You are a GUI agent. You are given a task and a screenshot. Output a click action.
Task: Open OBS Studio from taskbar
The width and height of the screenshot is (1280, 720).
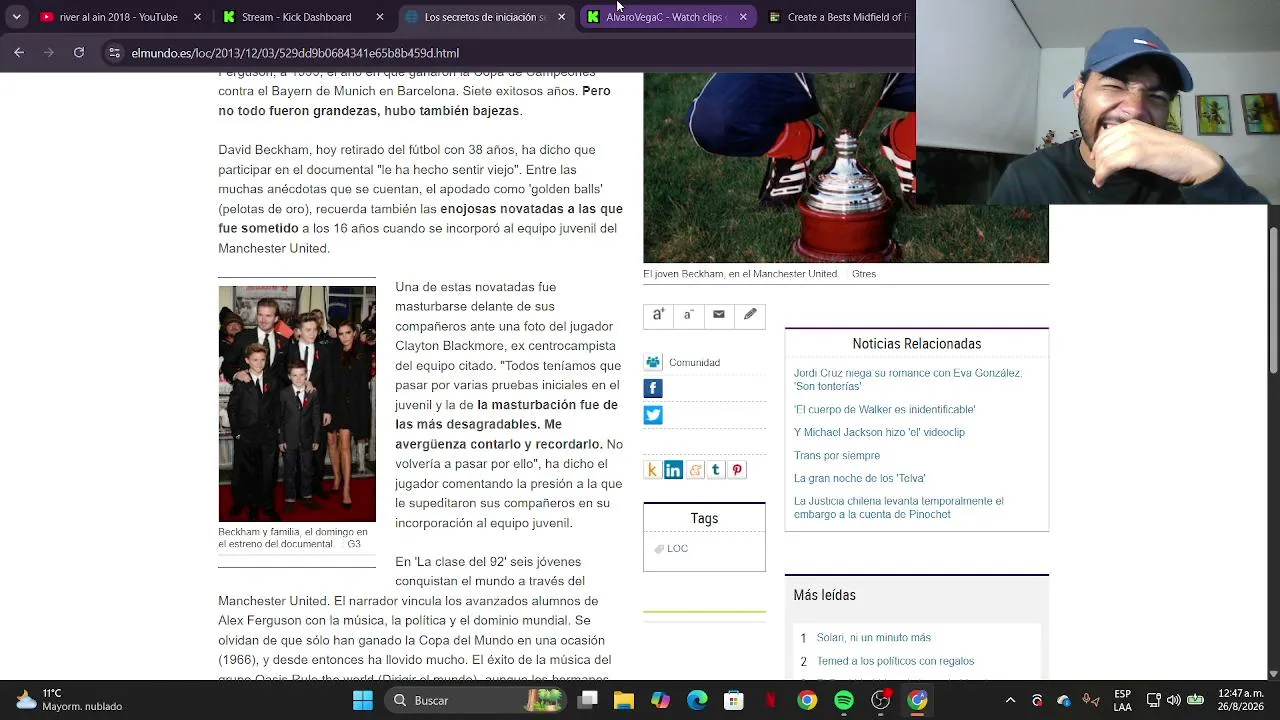click(881, 700)
